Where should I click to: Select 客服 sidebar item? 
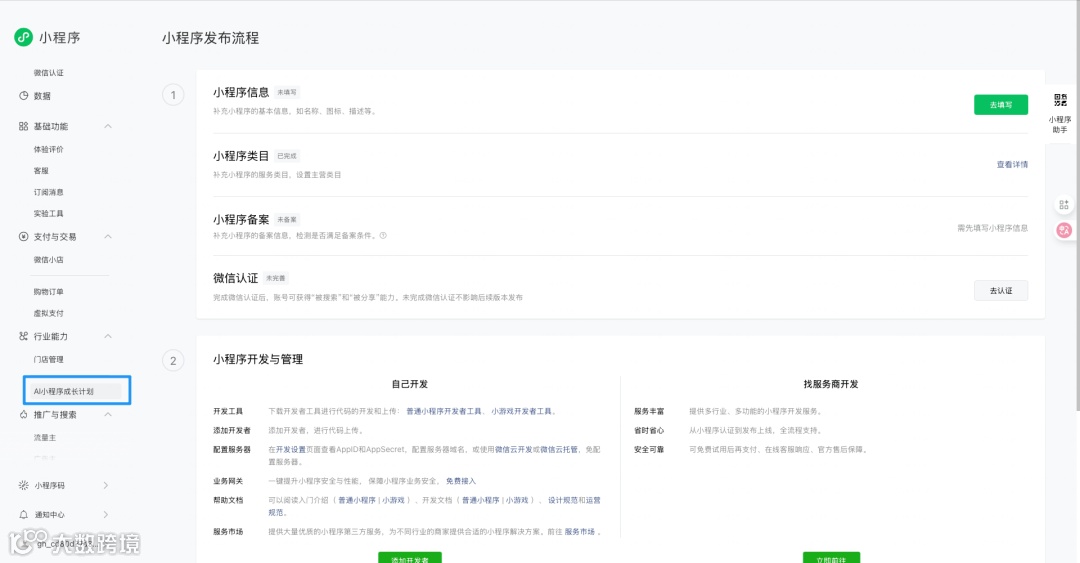(x=41, y=170)
